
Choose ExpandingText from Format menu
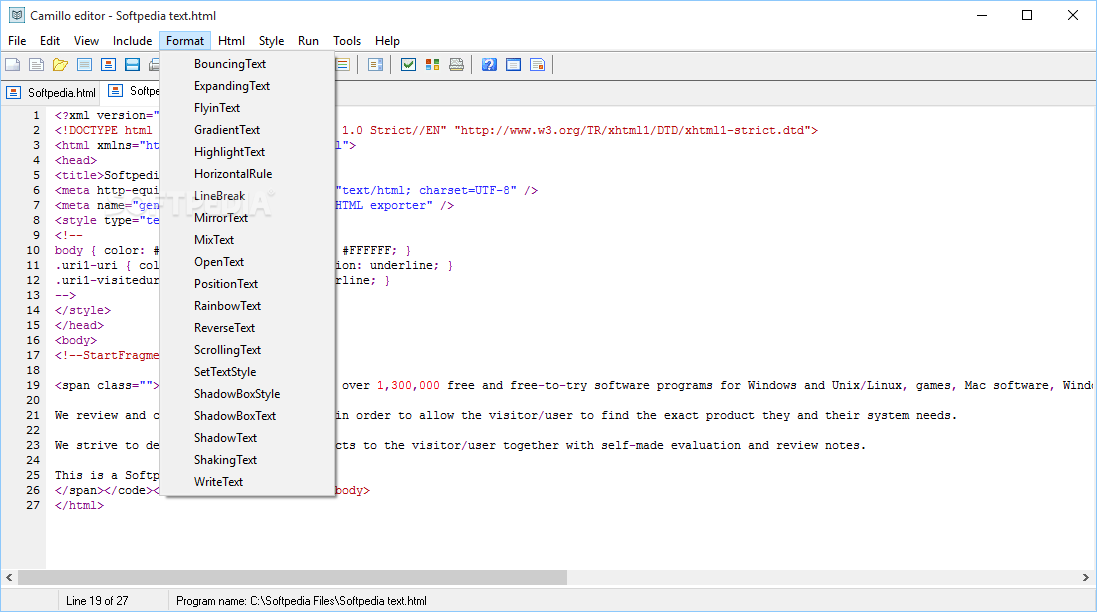click(248, 86)
